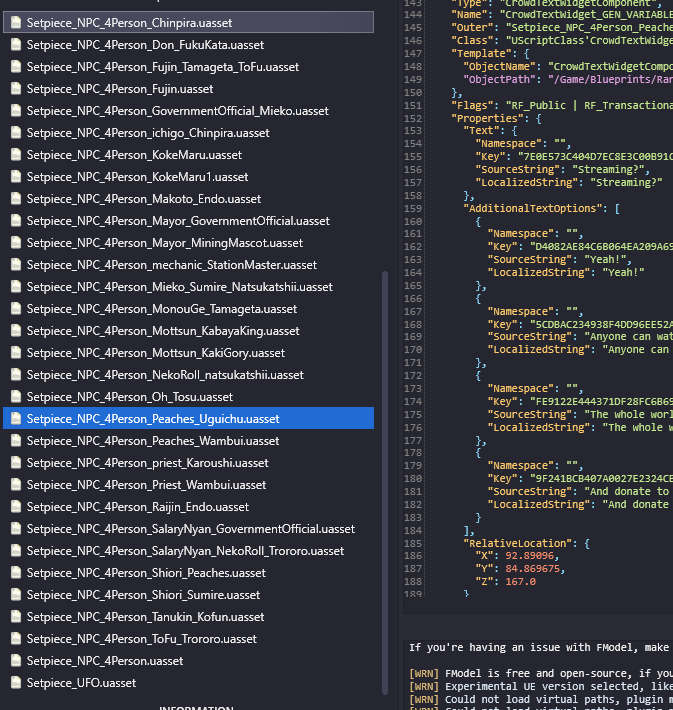Select highlighted Setpiece_NPC_4Person_Peaches_Uguichu.uasset entry

(x=153, y=419)
